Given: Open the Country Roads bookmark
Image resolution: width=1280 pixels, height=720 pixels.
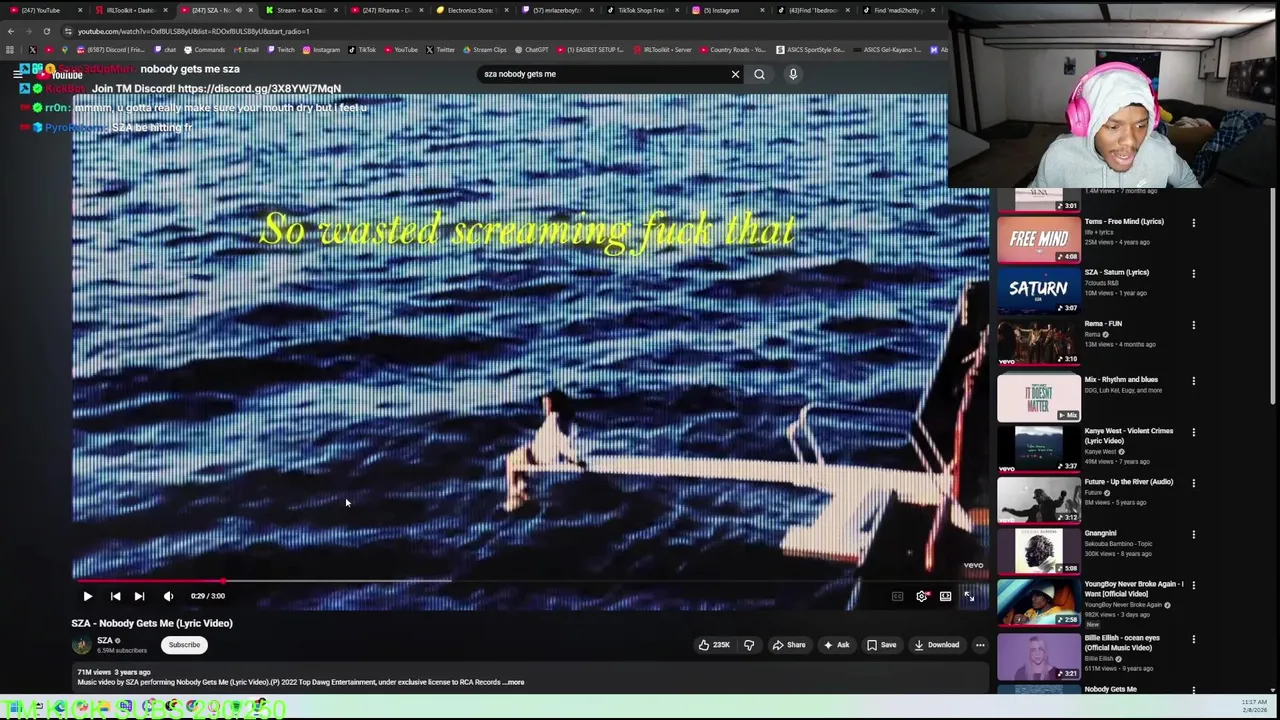Looking at the screenshot, I should point(732,50).
